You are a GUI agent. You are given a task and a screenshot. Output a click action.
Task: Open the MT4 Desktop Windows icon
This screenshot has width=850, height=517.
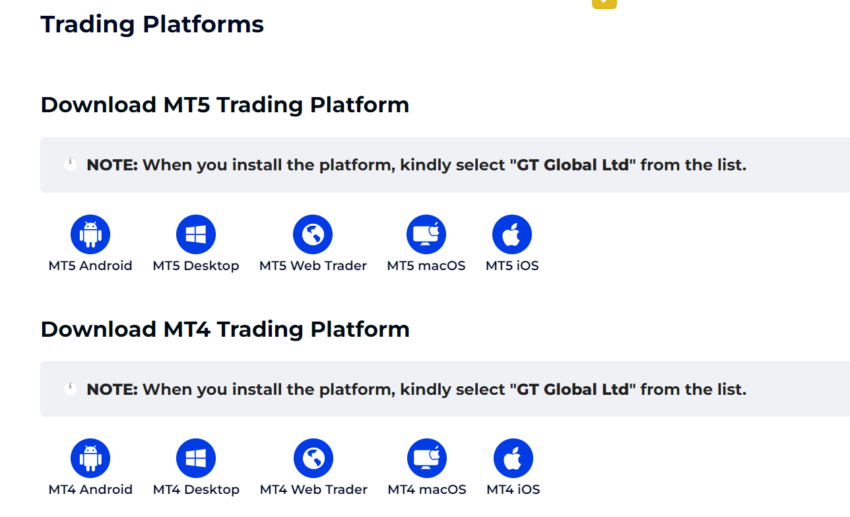(x=196, y=458)
